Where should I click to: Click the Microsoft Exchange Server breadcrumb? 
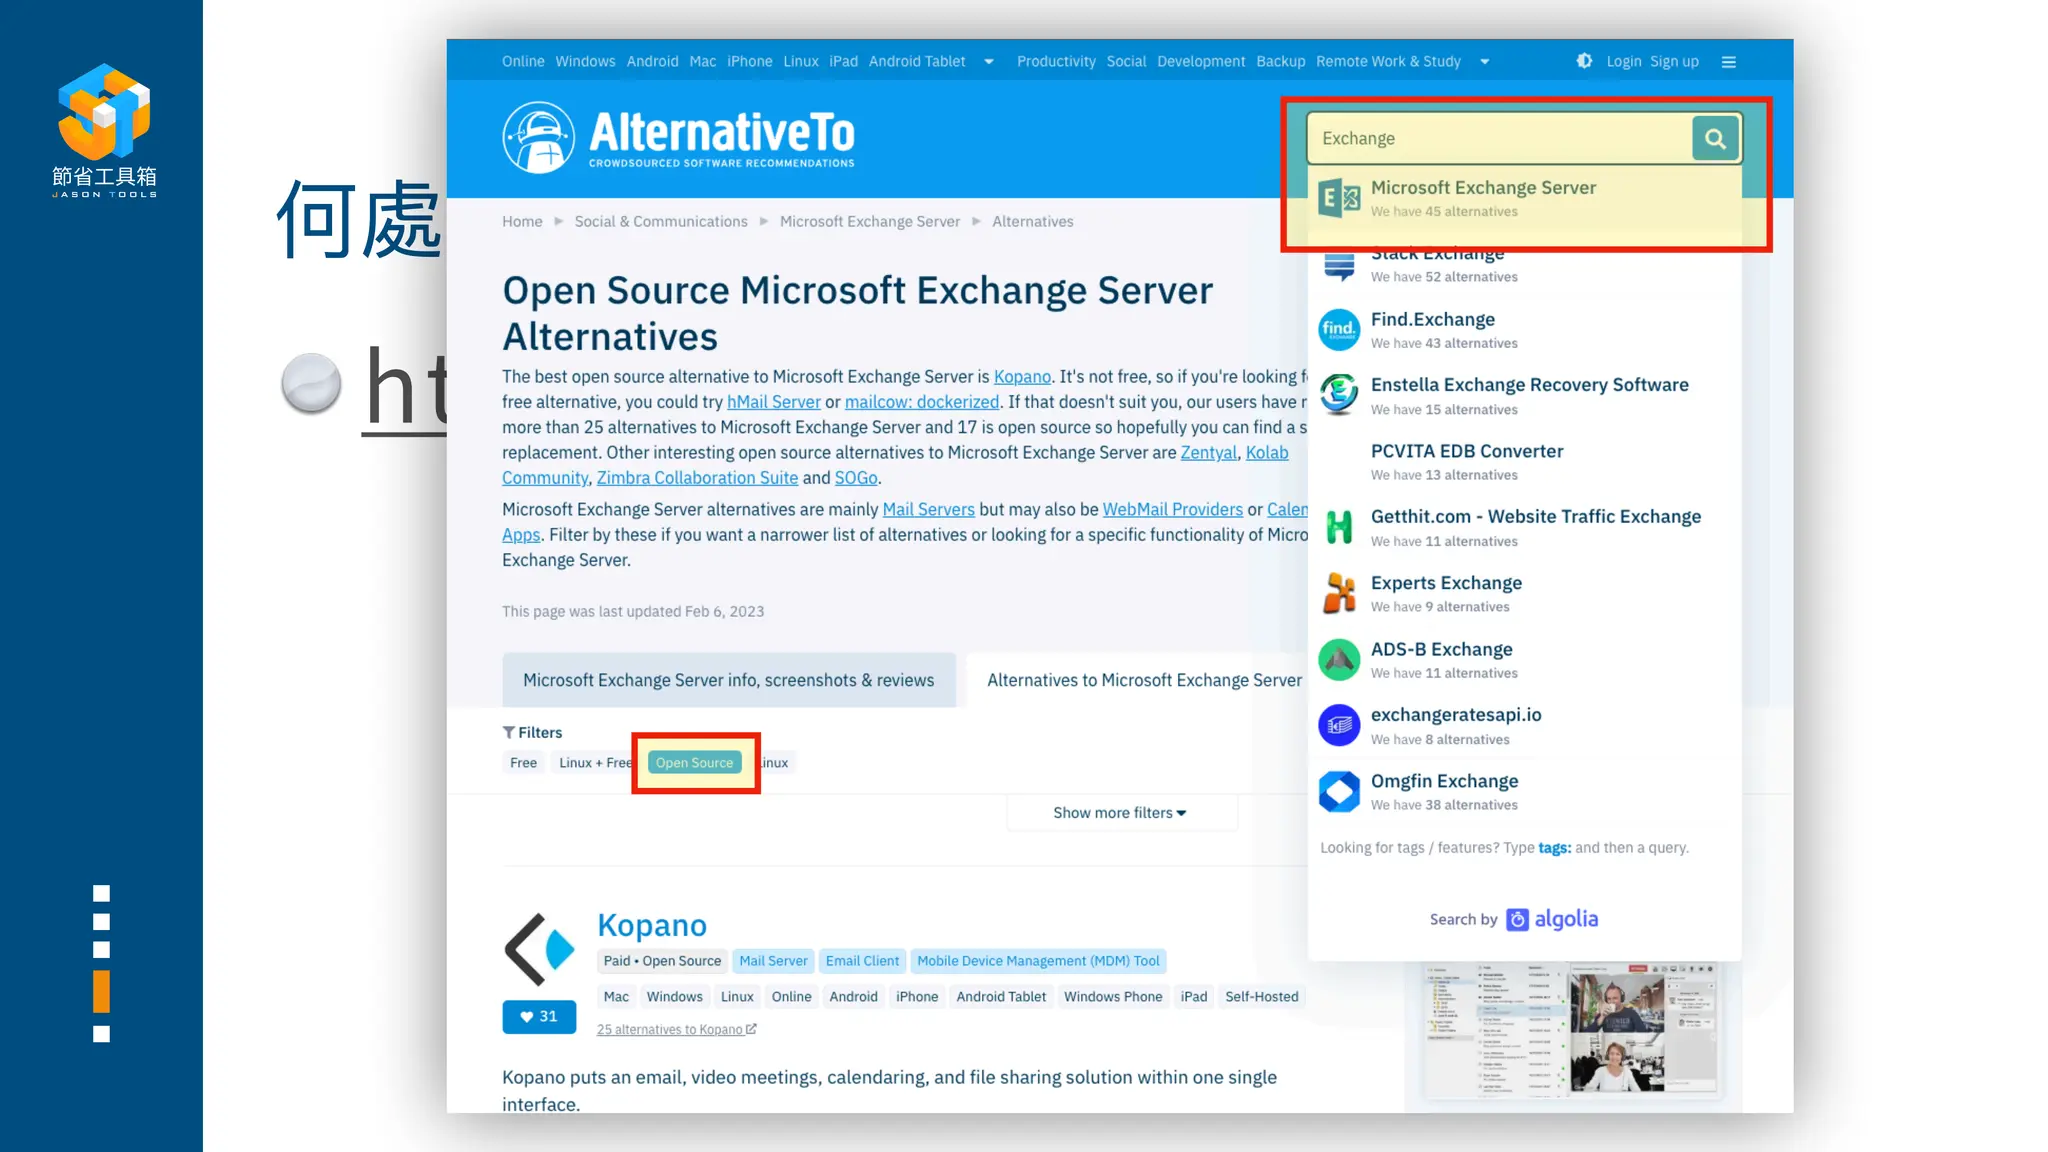point(870,222)
